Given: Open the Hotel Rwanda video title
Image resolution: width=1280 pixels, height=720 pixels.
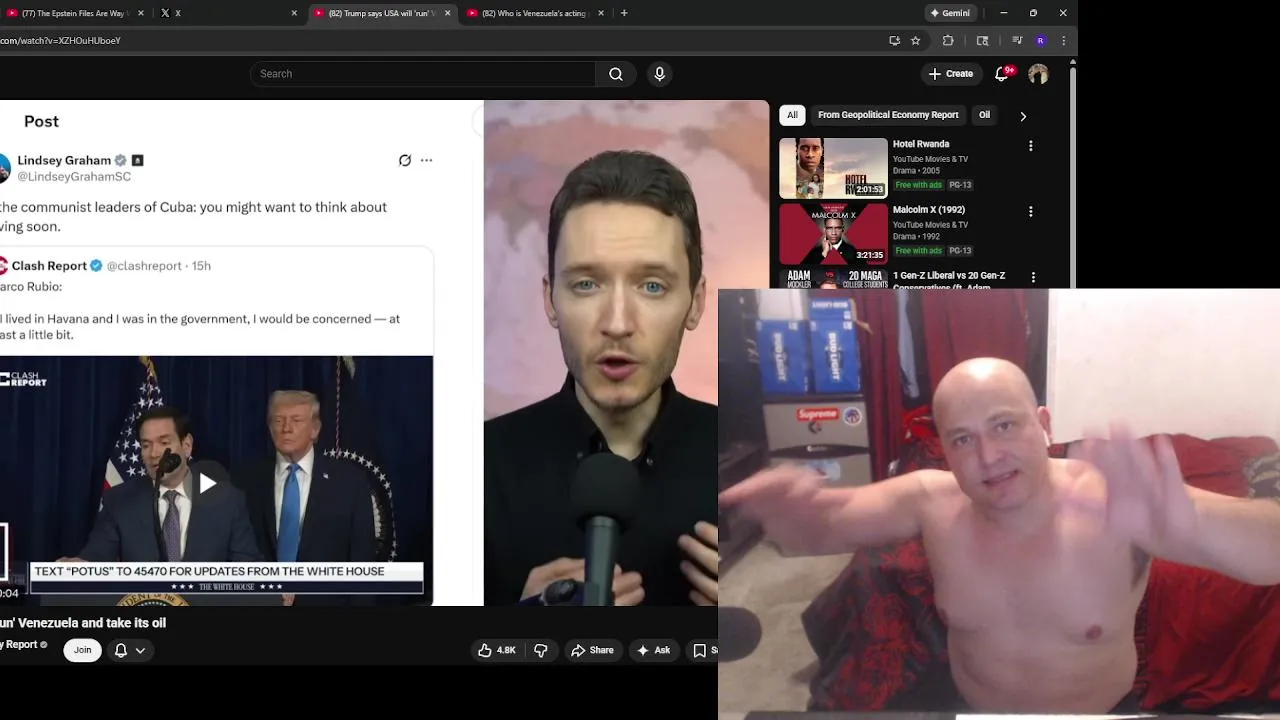Looking at the screenshot, I should 921,144.
